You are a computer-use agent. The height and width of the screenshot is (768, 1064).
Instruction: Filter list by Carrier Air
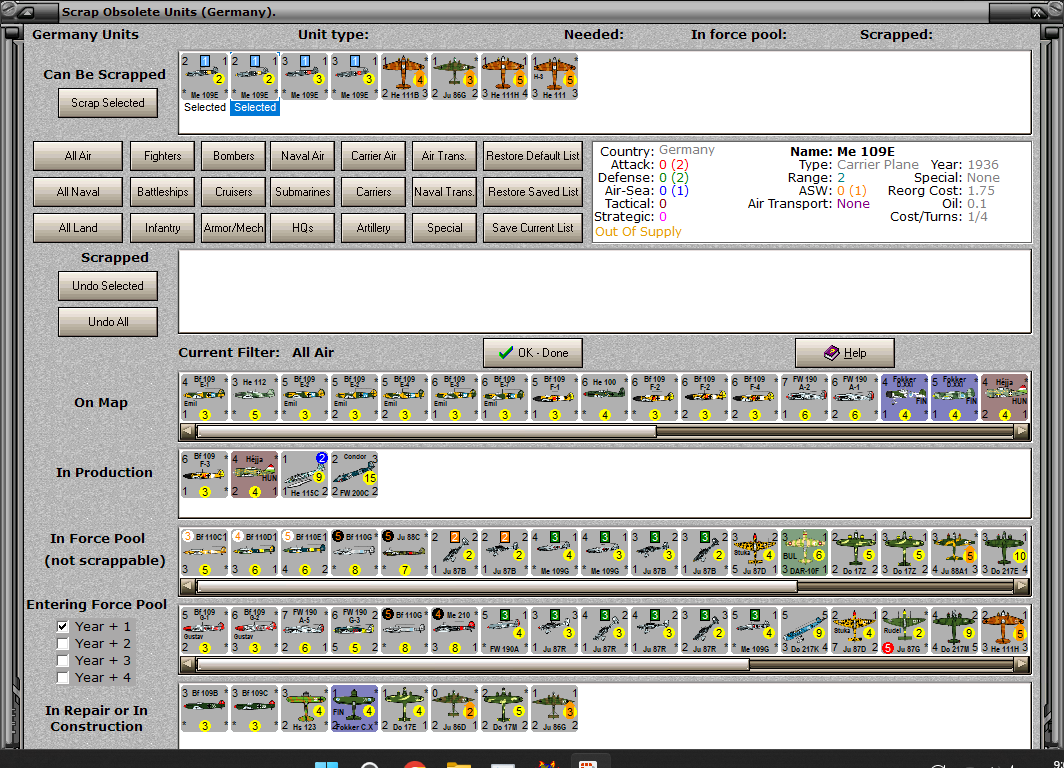tap(374, 156)
